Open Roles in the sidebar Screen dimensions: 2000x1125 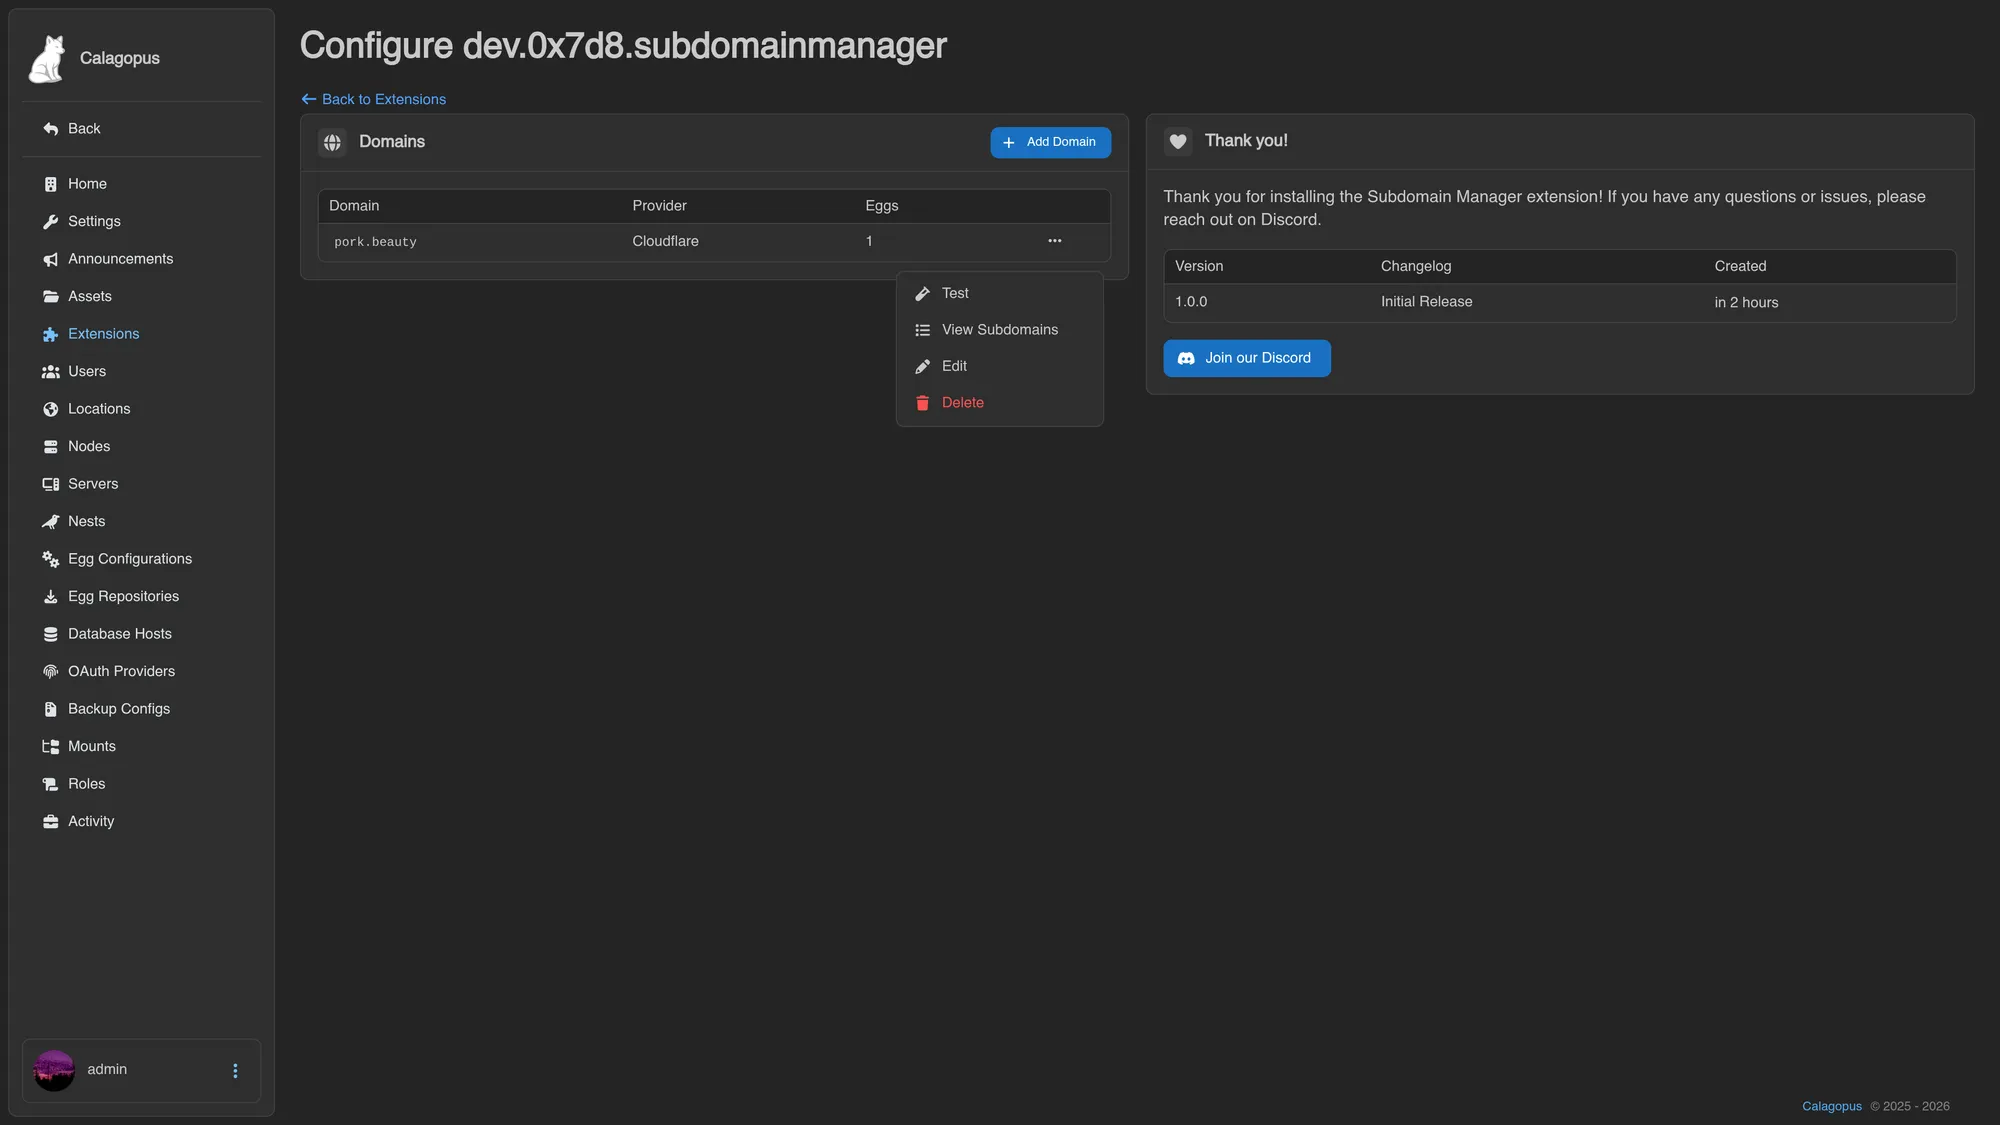[x=141, y=784]
